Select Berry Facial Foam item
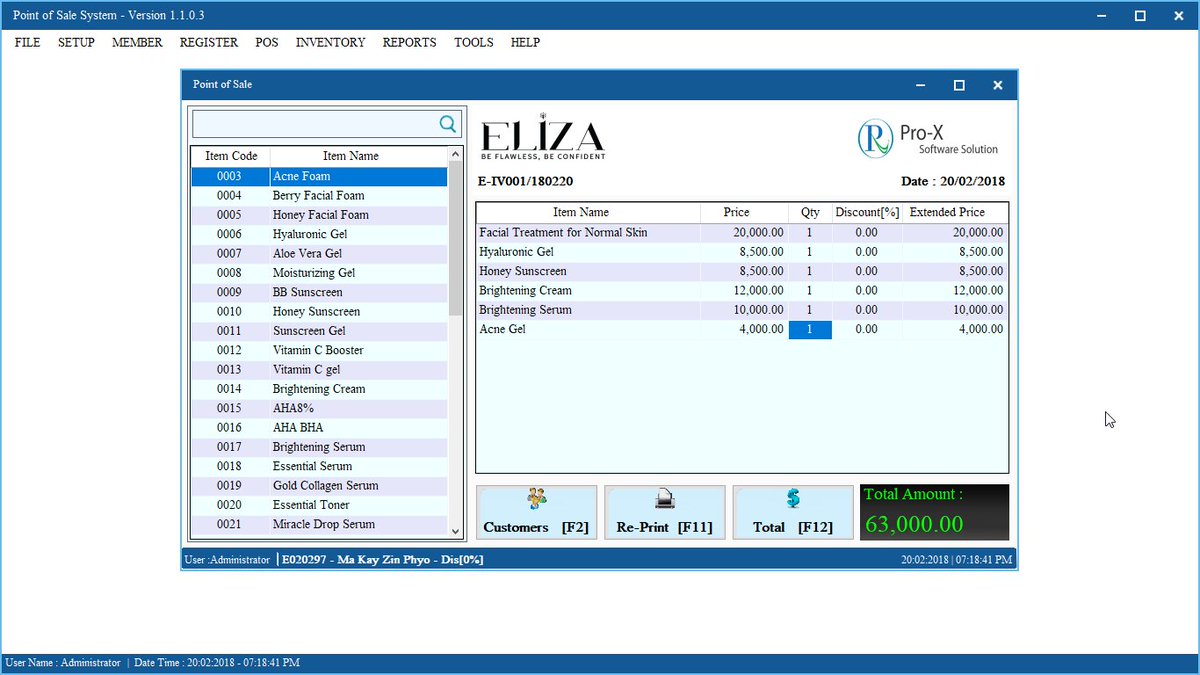1200x675 pixels. click(x=319, y=196)
